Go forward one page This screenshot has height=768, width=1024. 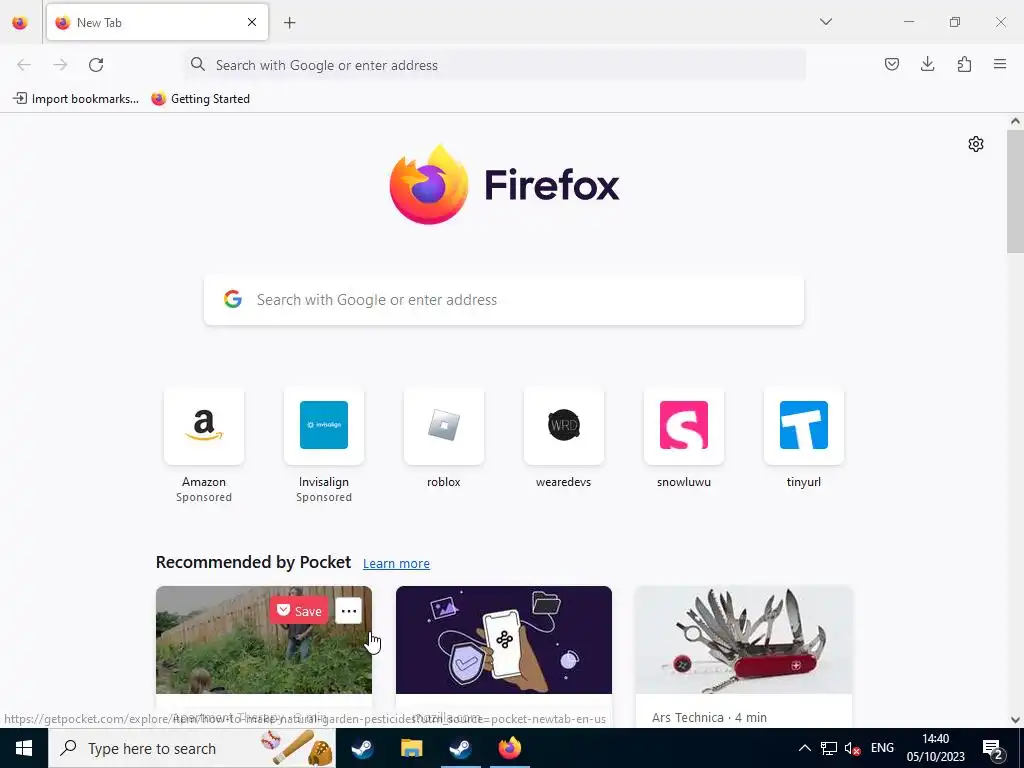click(x=60, y=65)
